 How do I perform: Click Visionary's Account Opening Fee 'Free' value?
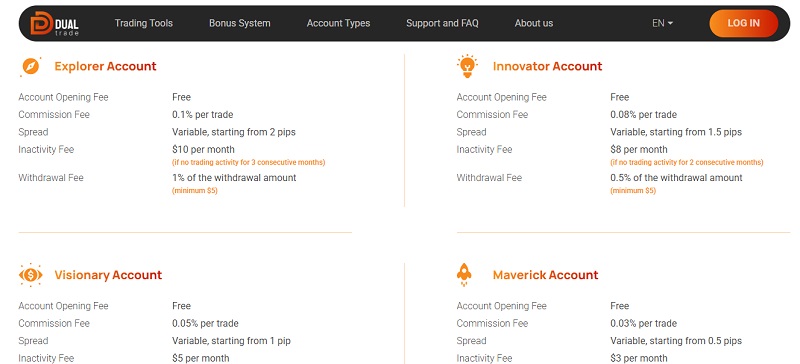click(181, 306)
